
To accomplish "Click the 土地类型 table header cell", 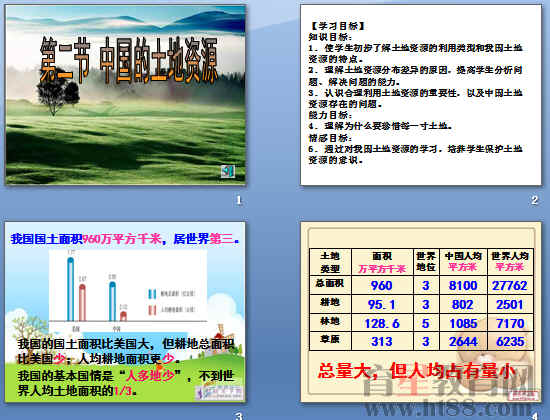I will 330,262.
